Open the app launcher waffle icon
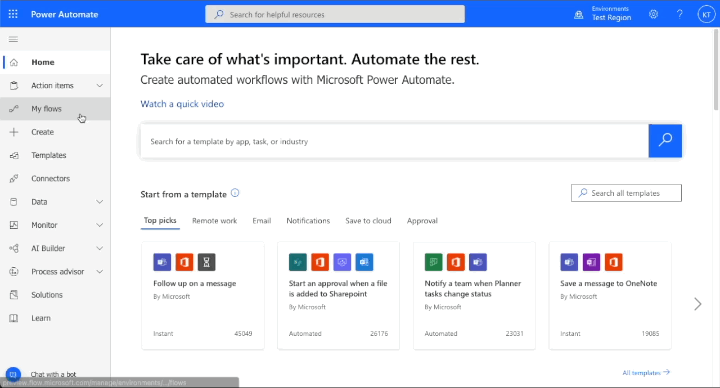Image resolution: width=720 pixels, height=388 pixels. coord(13,14)
